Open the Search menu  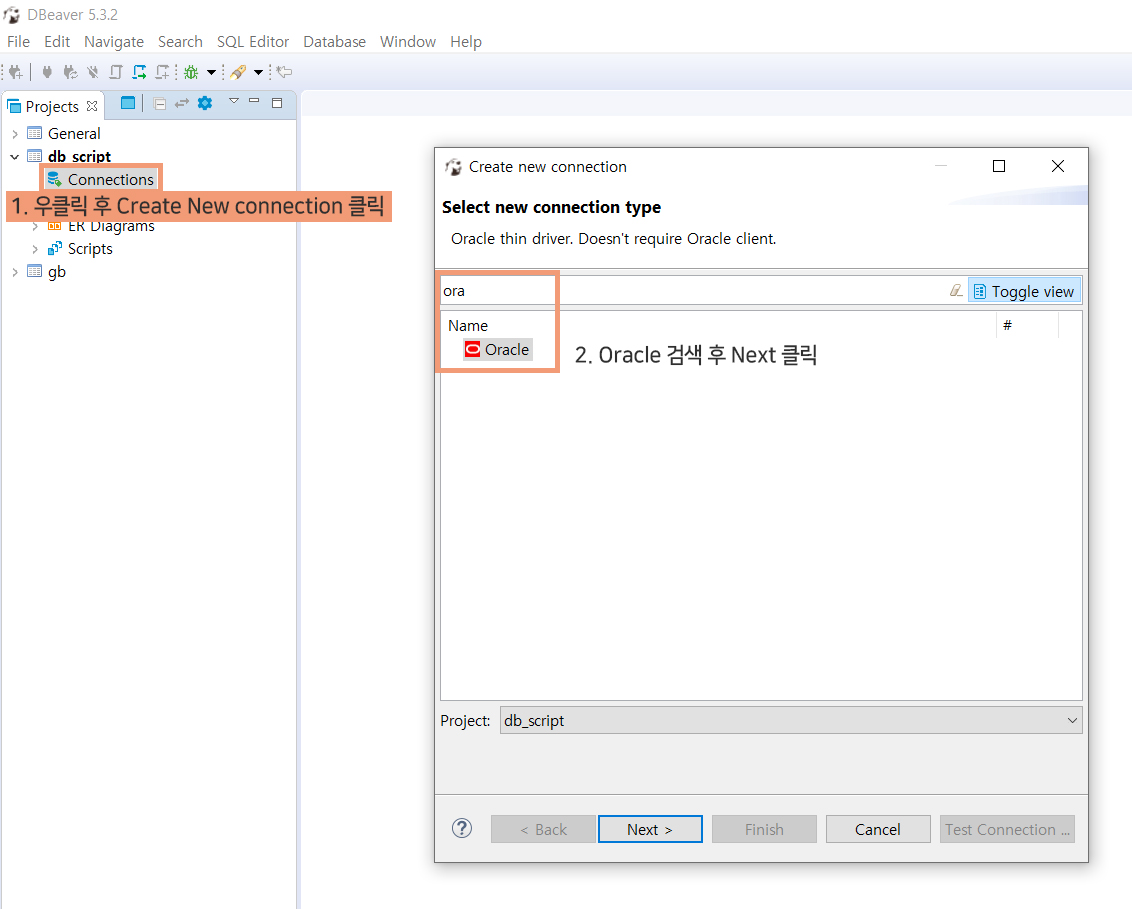coord(180,42)
